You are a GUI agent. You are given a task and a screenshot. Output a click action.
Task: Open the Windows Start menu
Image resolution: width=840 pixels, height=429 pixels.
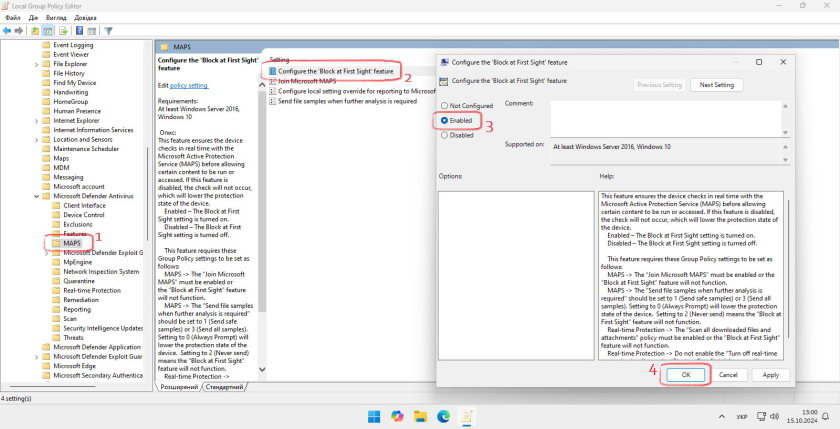374,416
